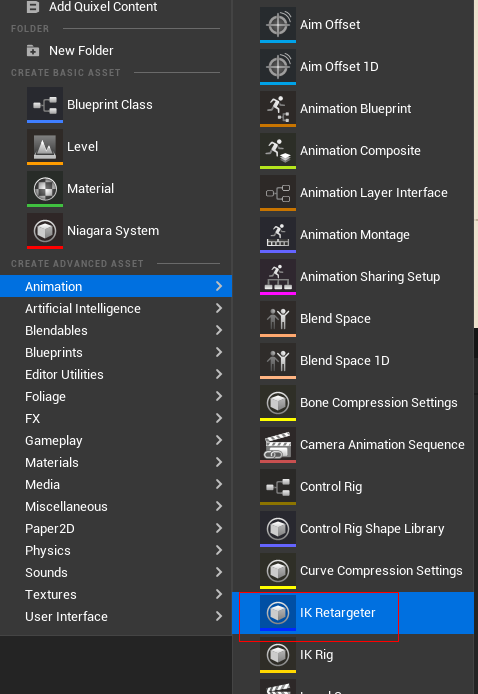Click the IK Retargeter icon

[x=278, y=613]
